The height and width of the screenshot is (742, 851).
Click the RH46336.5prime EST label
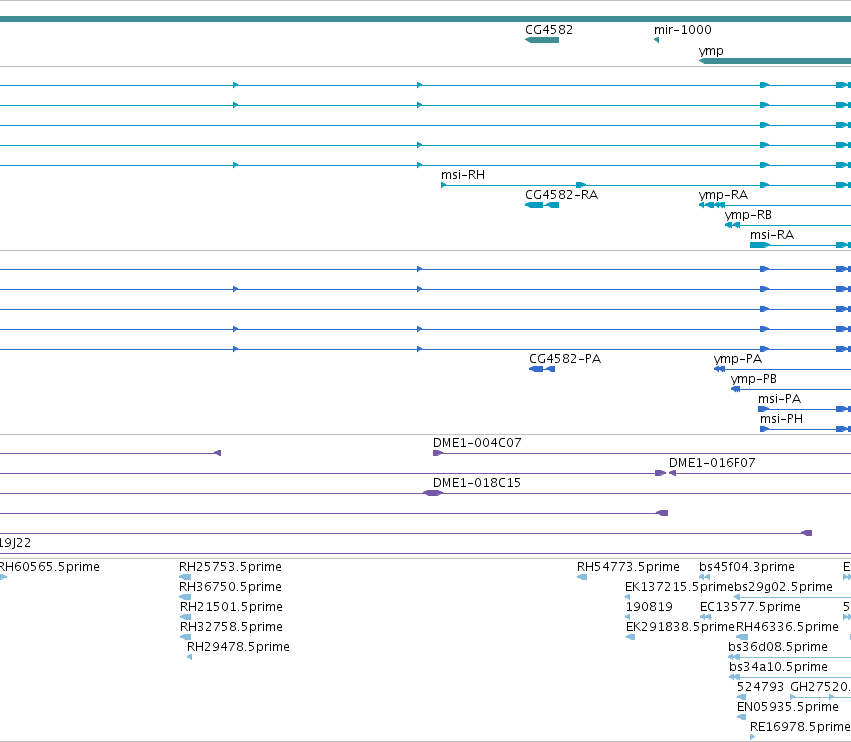[787, 627]
